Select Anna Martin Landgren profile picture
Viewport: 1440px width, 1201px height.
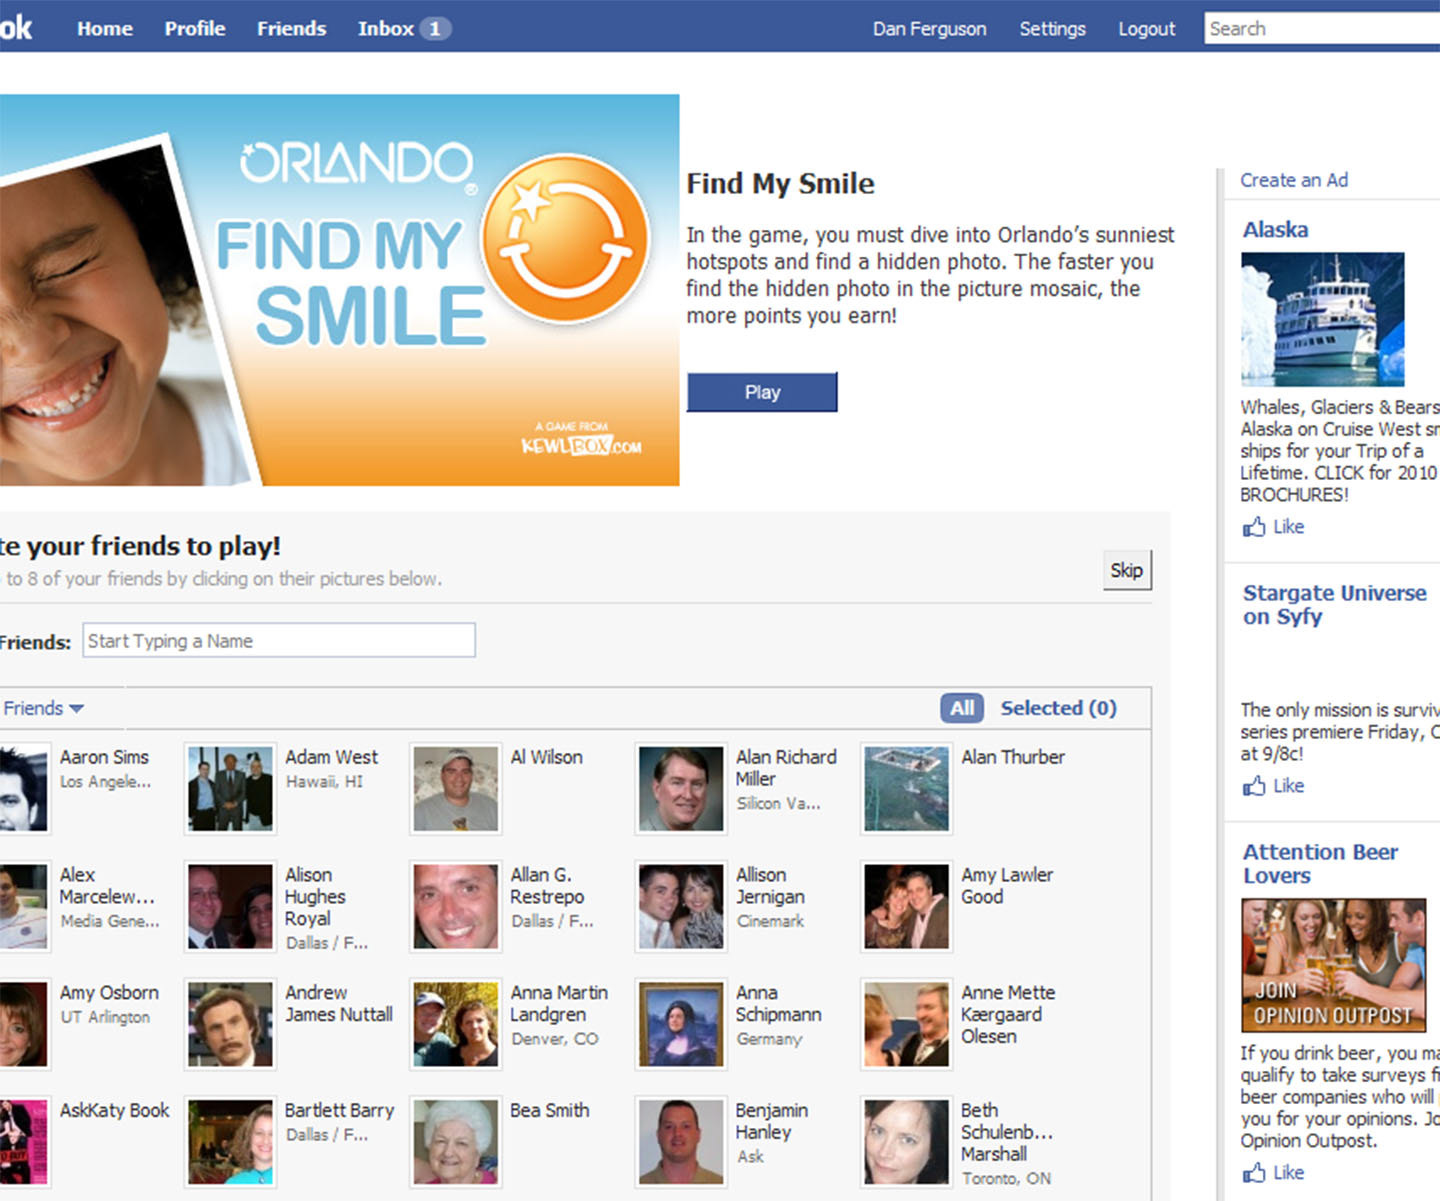click(x=456, y=1025)
